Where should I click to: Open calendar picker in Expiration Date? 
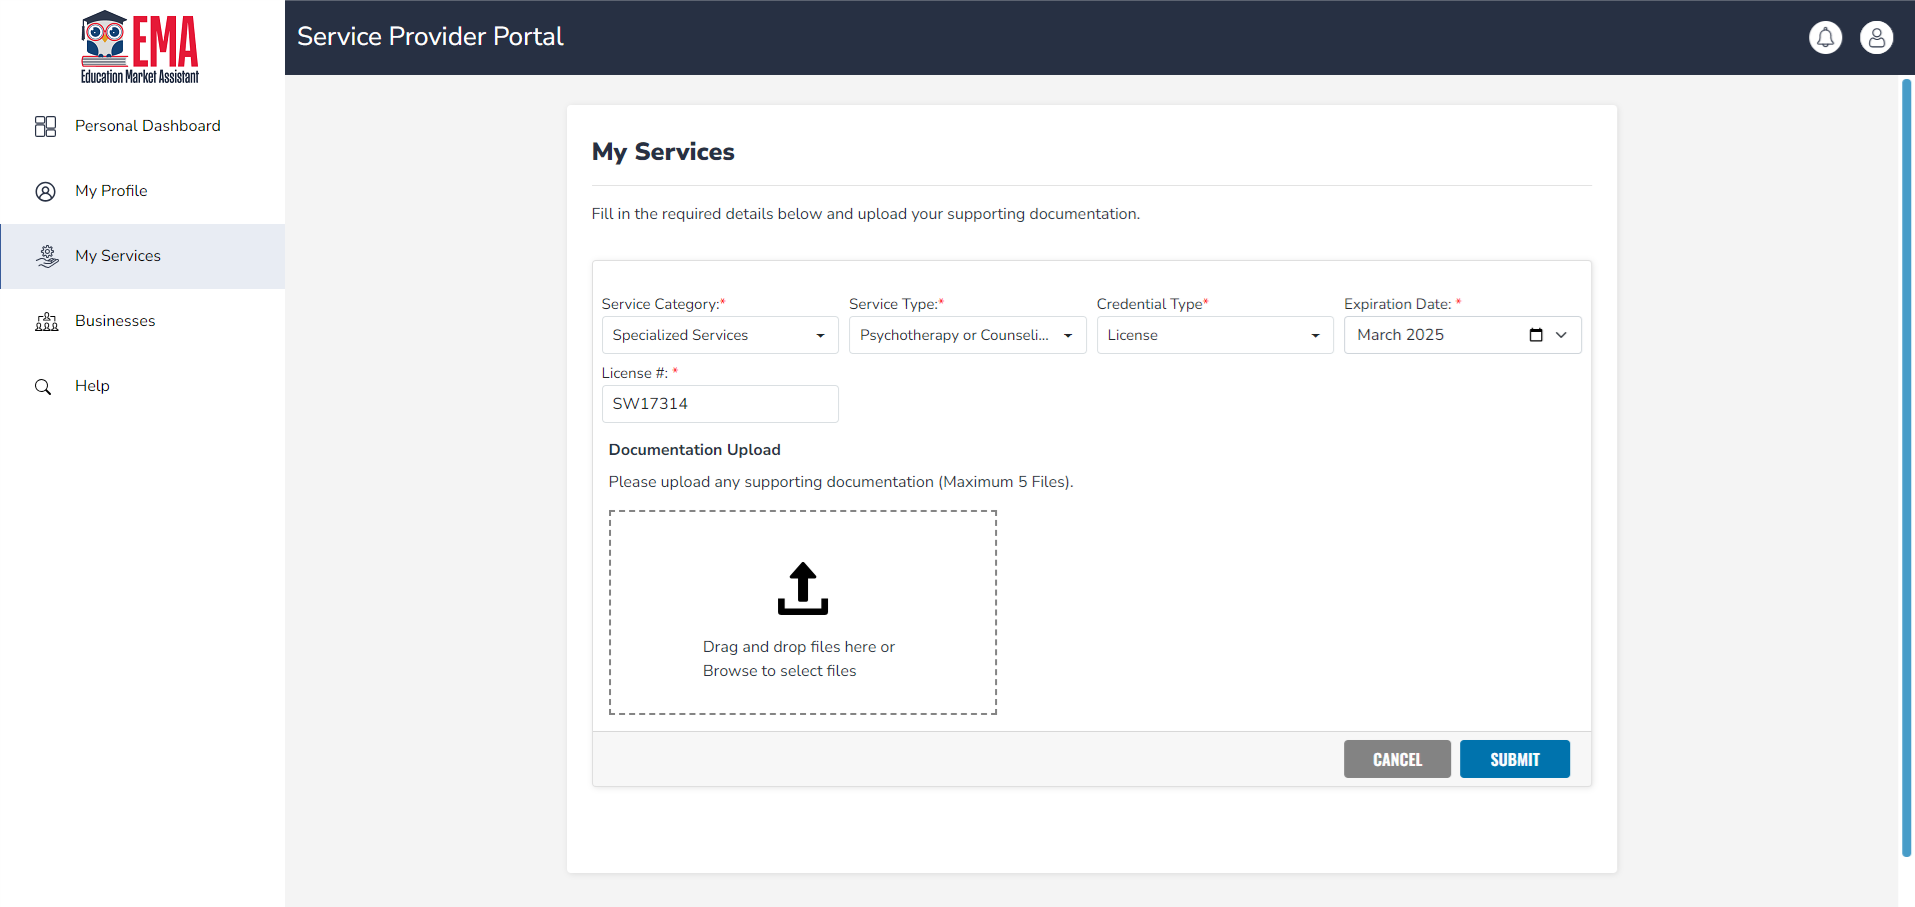tap(1535, 335)
